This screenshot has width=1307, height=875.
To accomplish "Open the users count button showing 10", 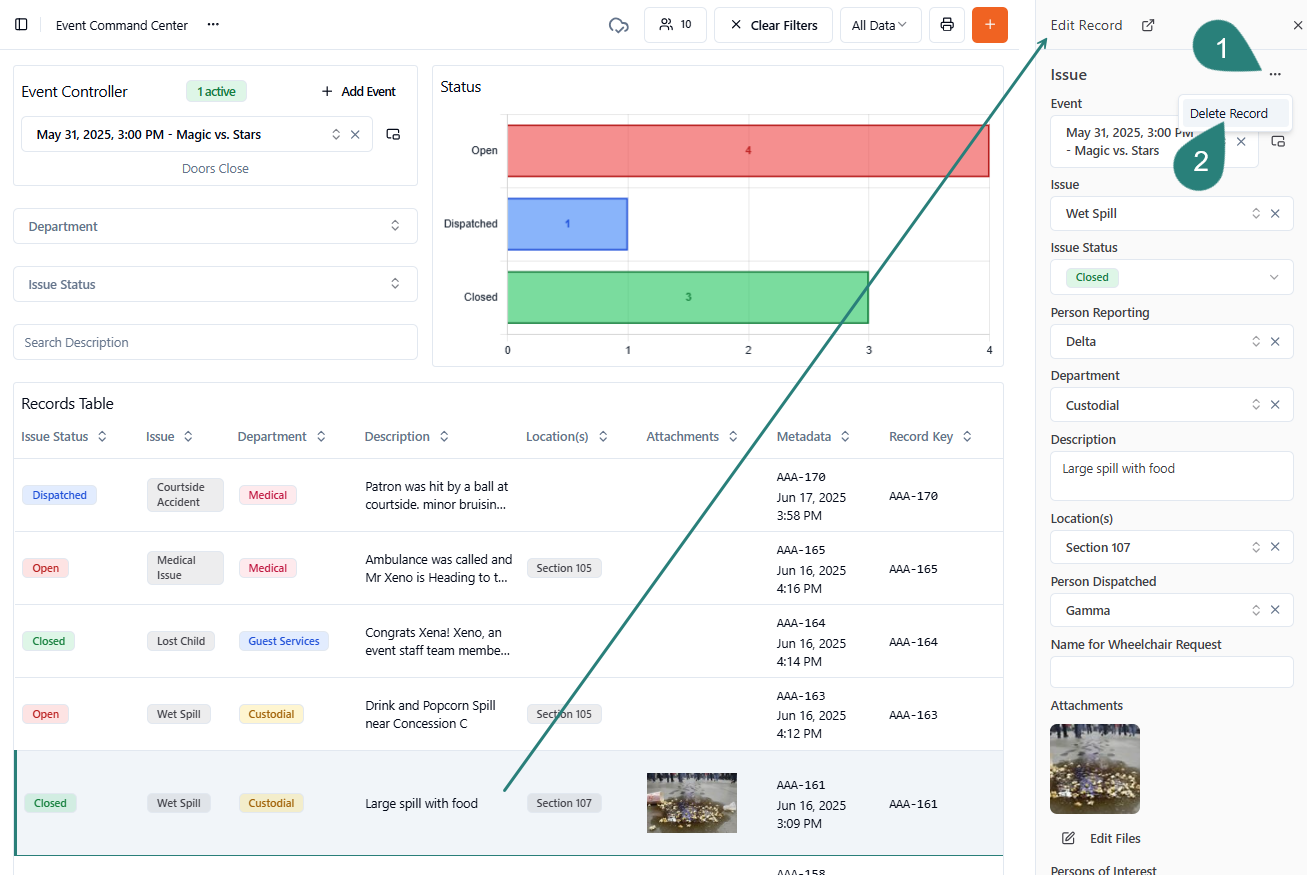I will point(675,25).
